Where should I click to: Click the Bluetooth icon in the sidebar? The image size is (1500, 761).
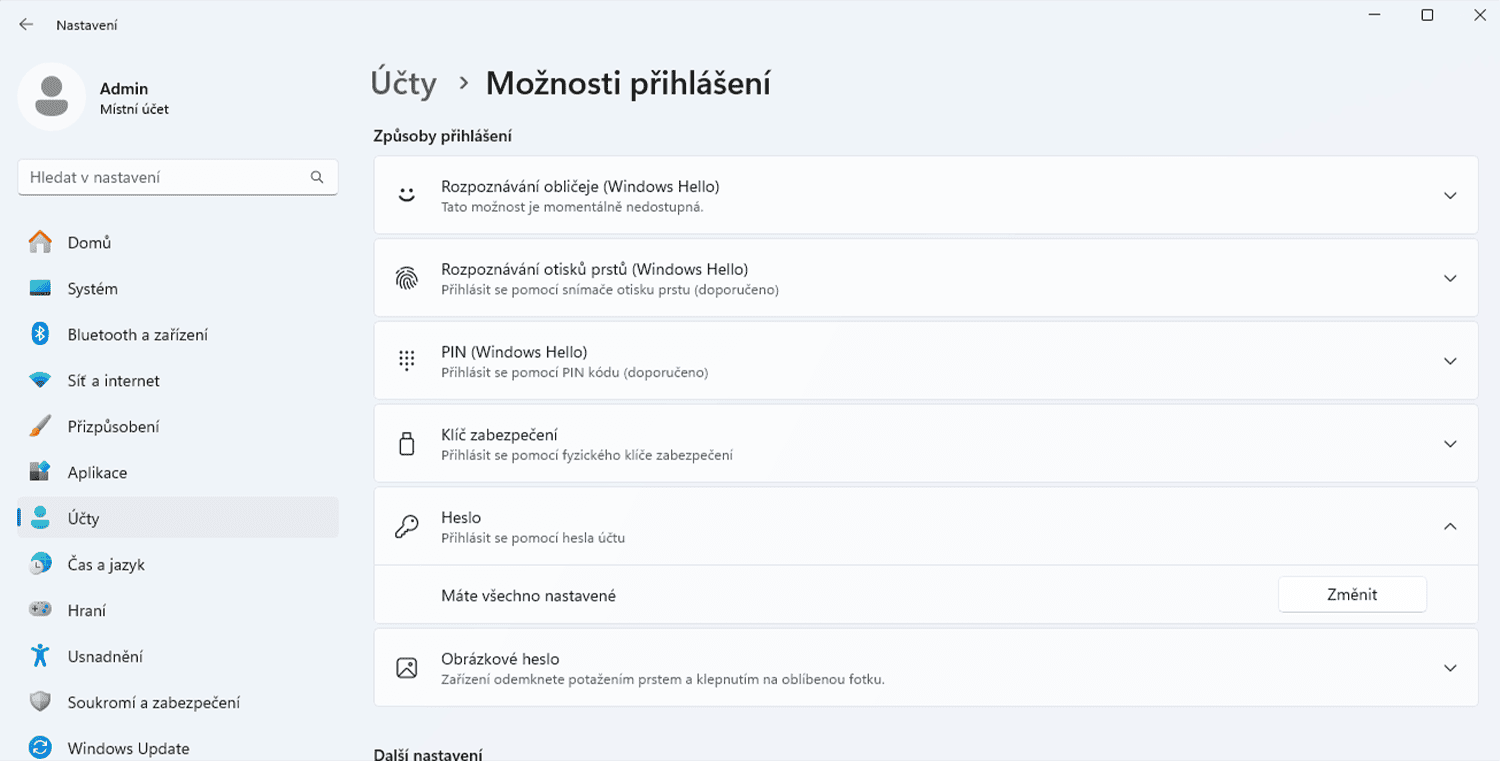point(40,335)
